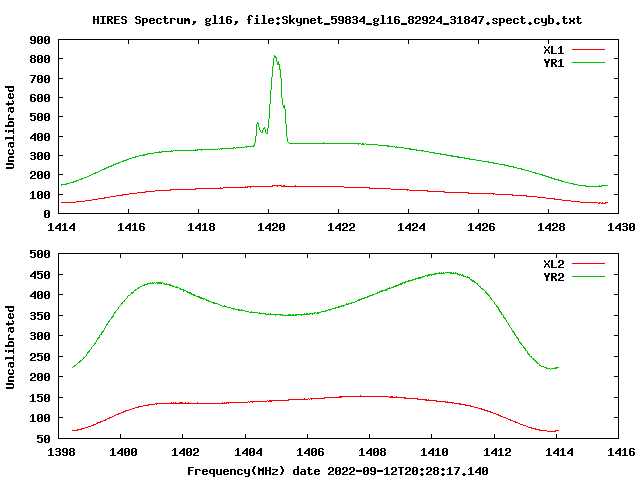Click the XL2 legend label

point(553,264)
